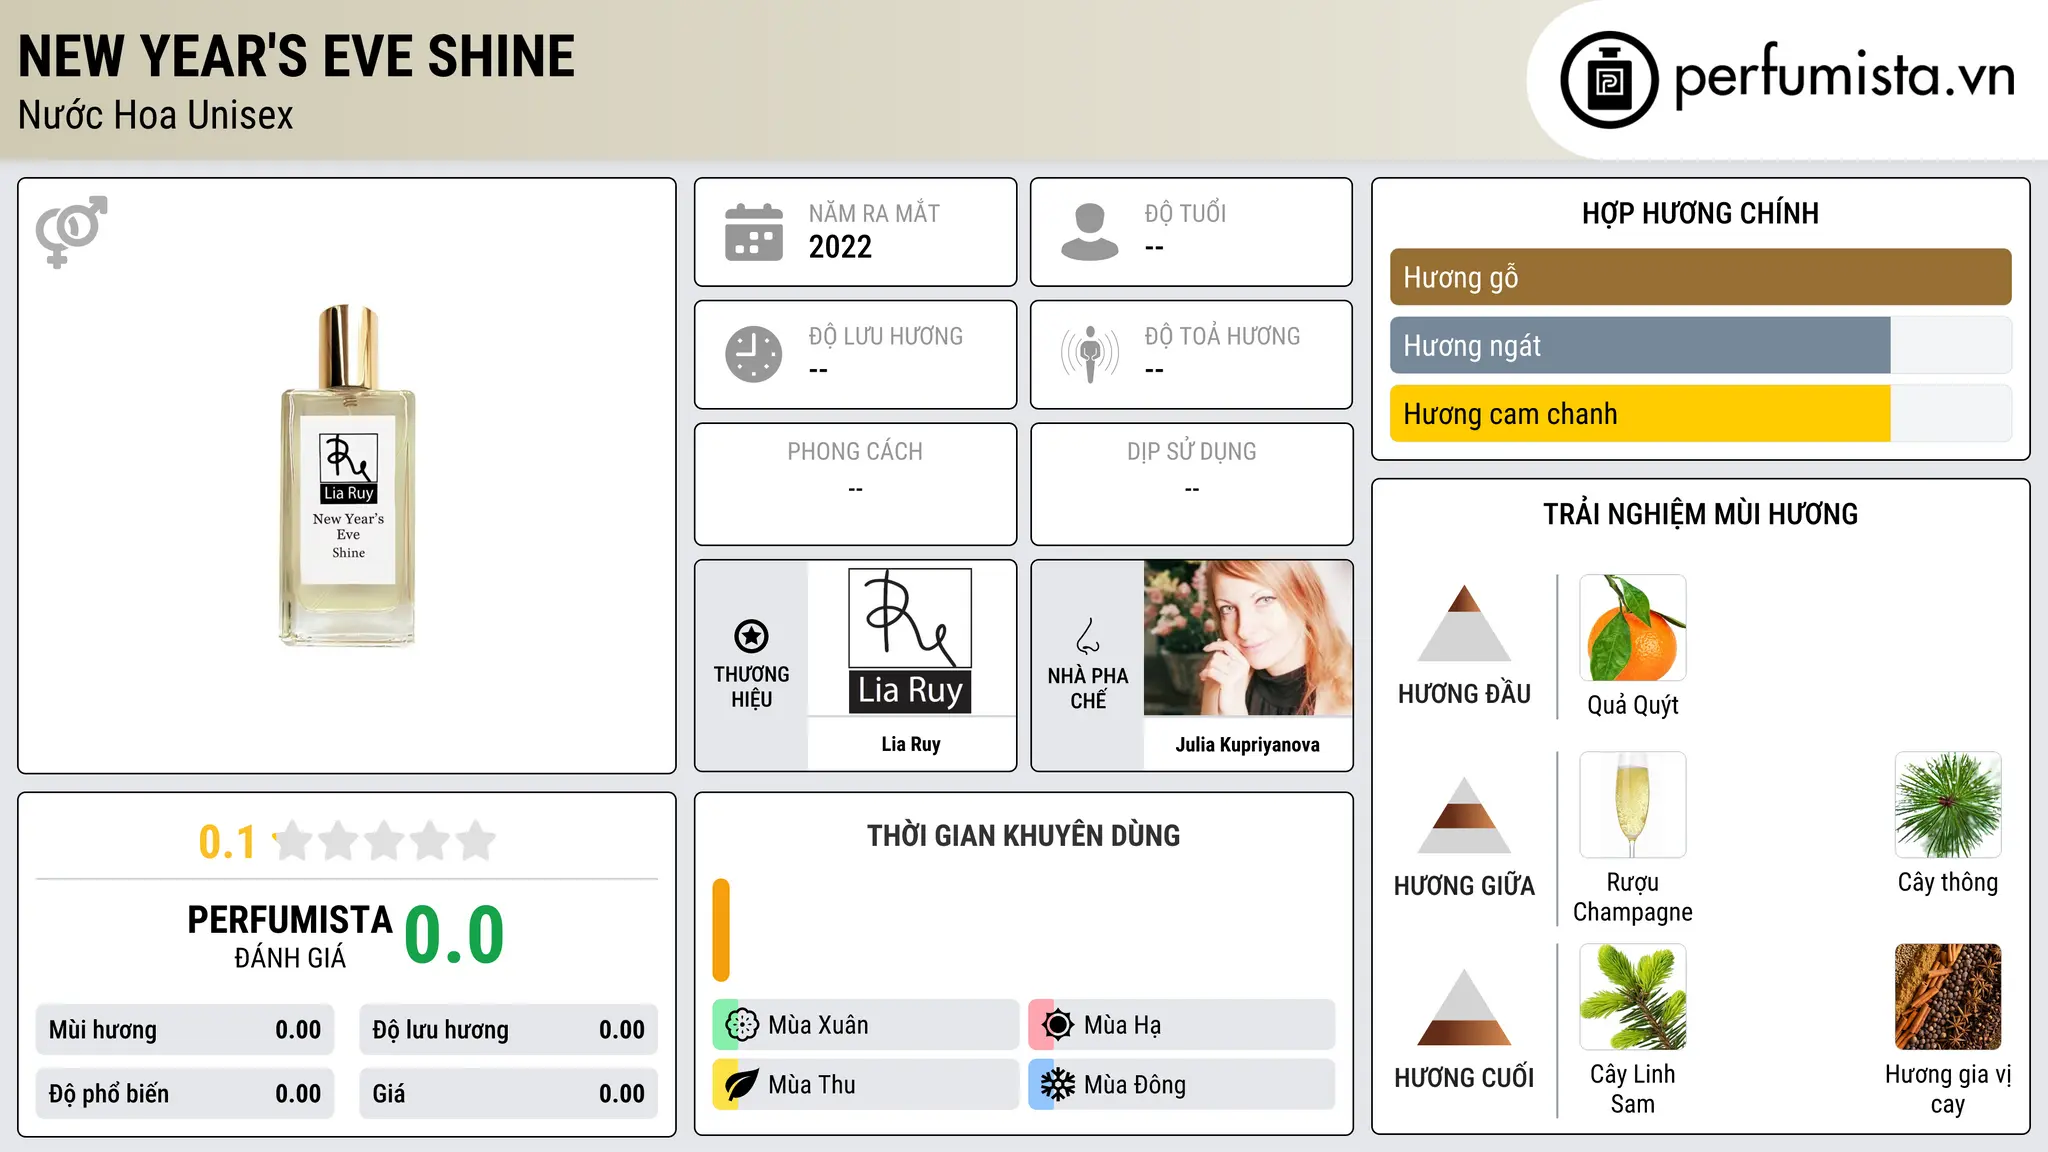Click the "Cây Linh Sam" note label
The width and height of the screenshot is (2048, 1152).
click(1633, 1089)
